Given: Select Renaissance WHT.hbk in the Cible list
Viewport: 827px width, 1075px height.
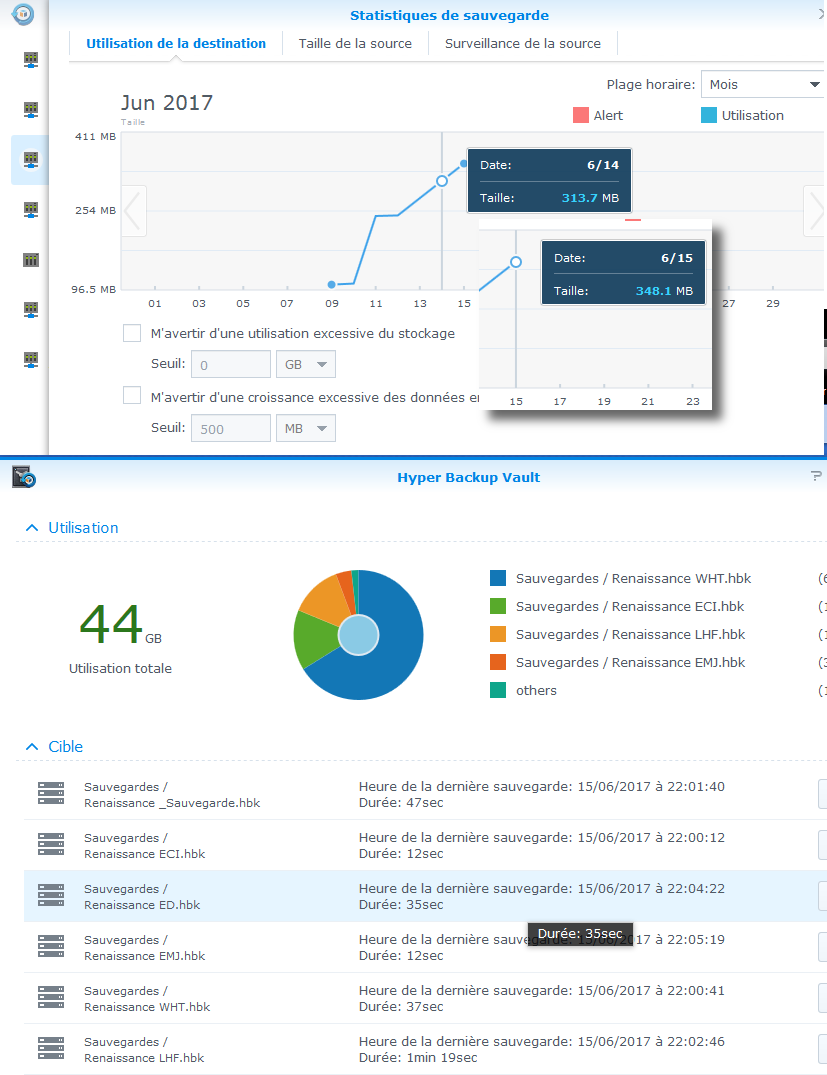Looking at the screenshot, I should 147,998.
